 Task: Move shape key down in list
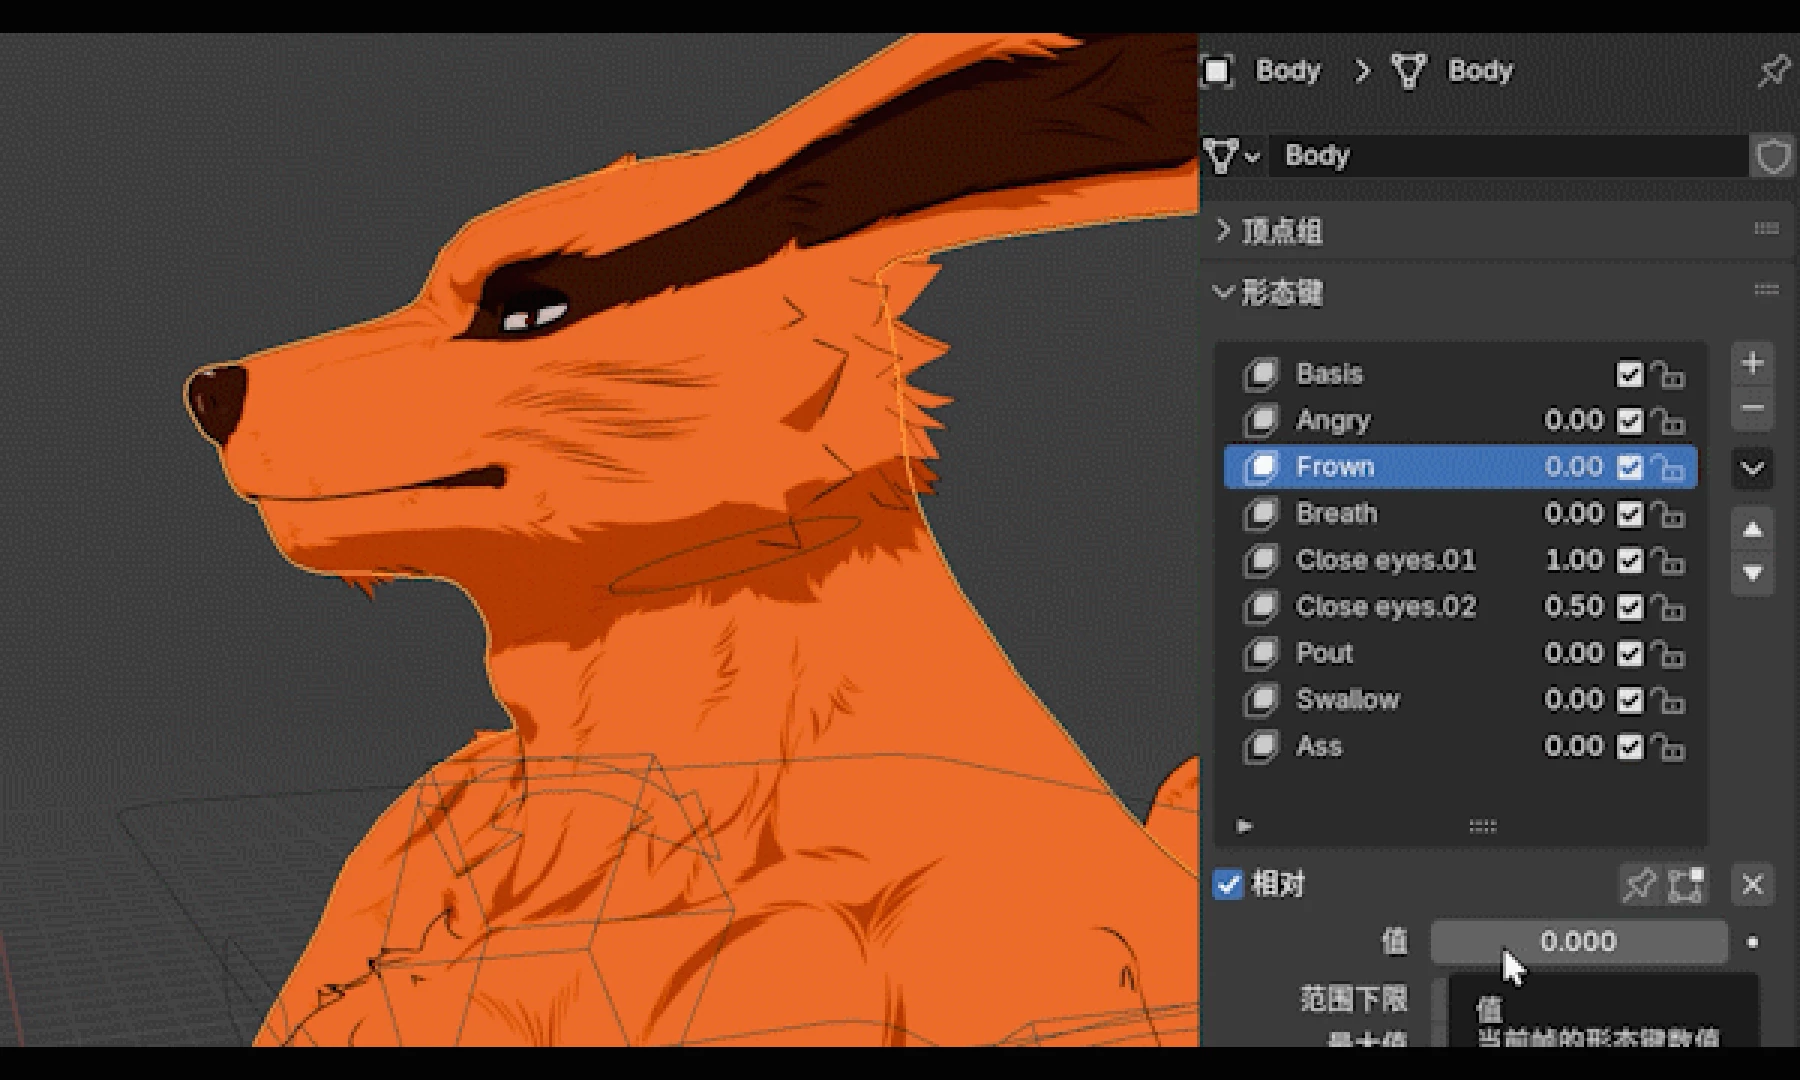point(1752,574)
